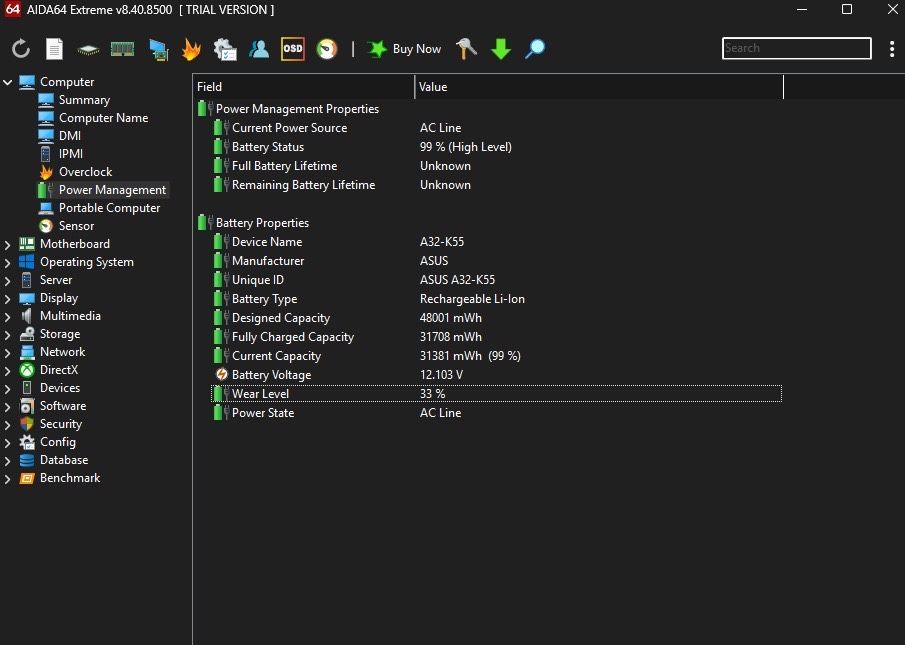
Task: Select the Fully Charged Capacity row
Action: [496, 337]
